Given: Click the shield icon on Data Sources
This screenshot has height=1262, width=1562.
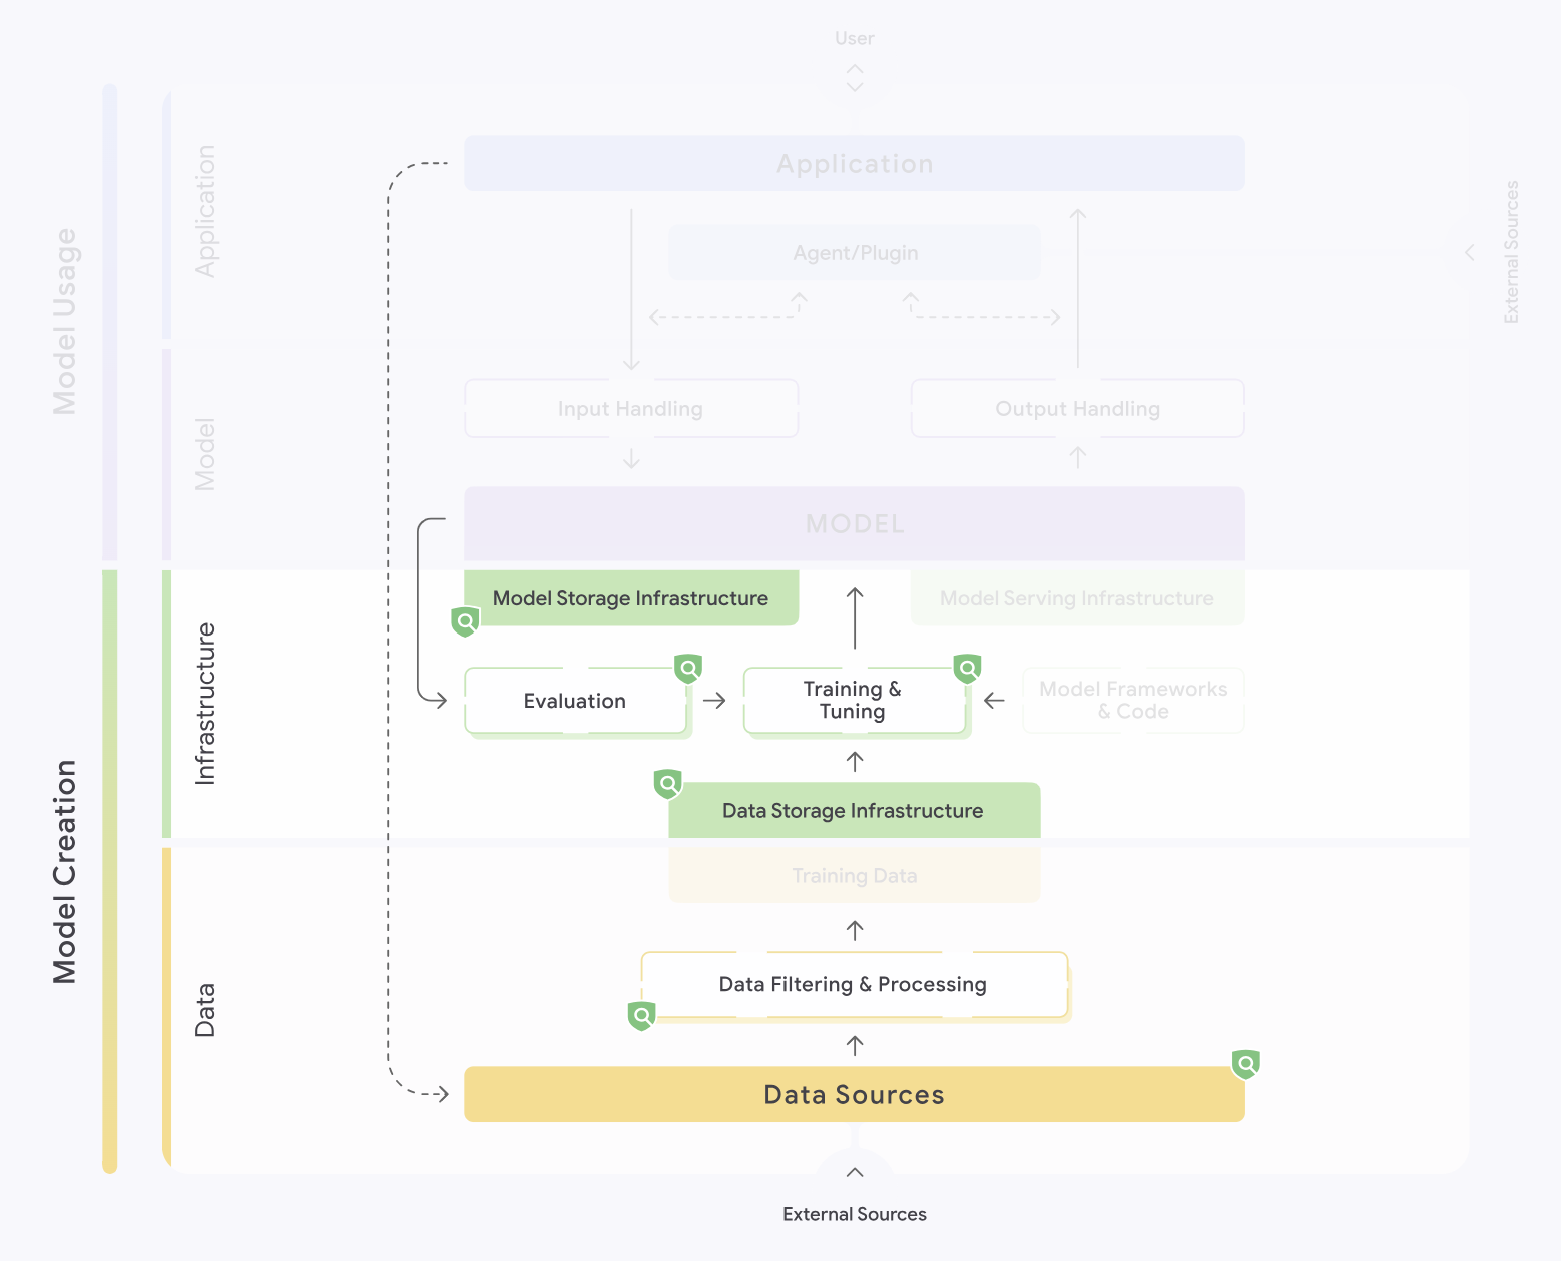Looking at the screenshot, I should [1246, 1064].
